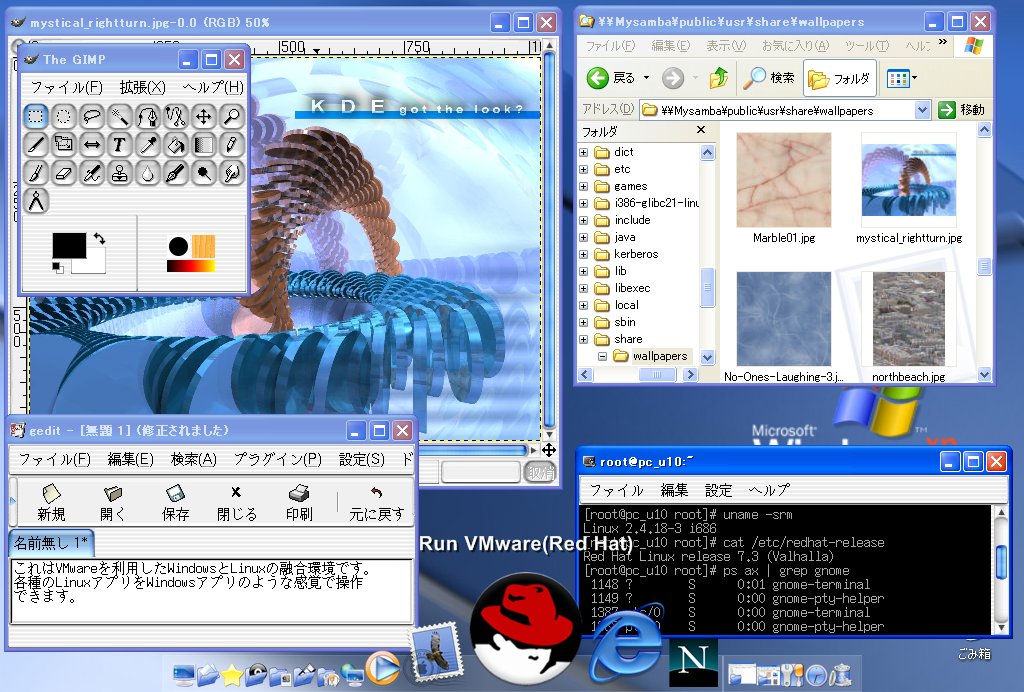
Task: Click the Explorer 移動 go button
Action: click(x=961, y=110)
